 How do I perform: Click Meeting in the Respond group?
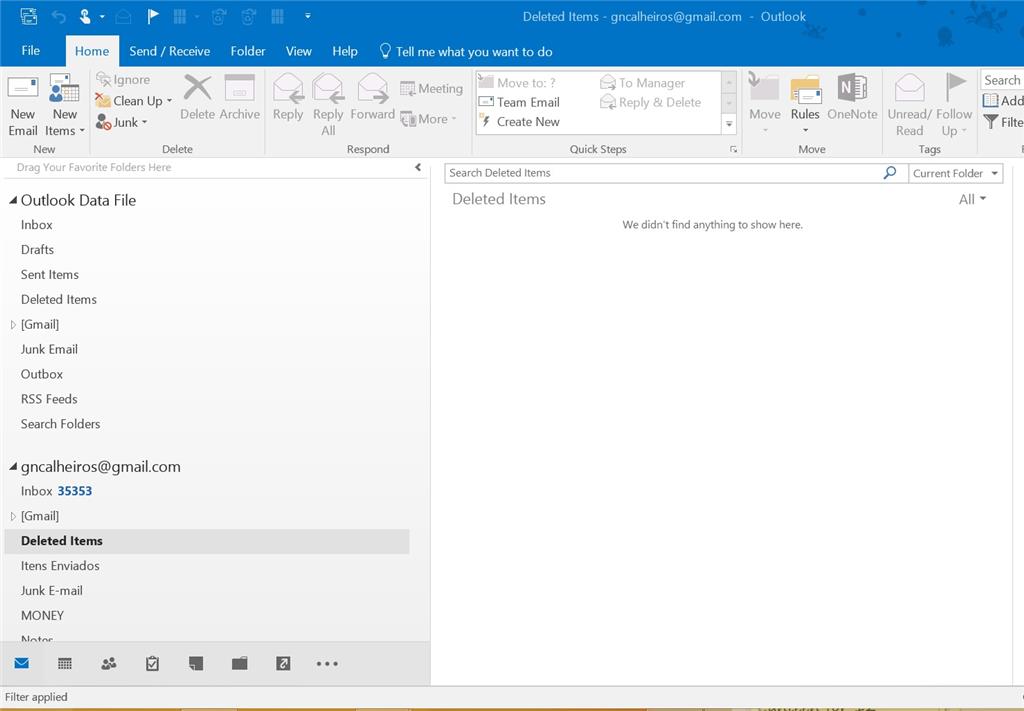tap(431, 88)
